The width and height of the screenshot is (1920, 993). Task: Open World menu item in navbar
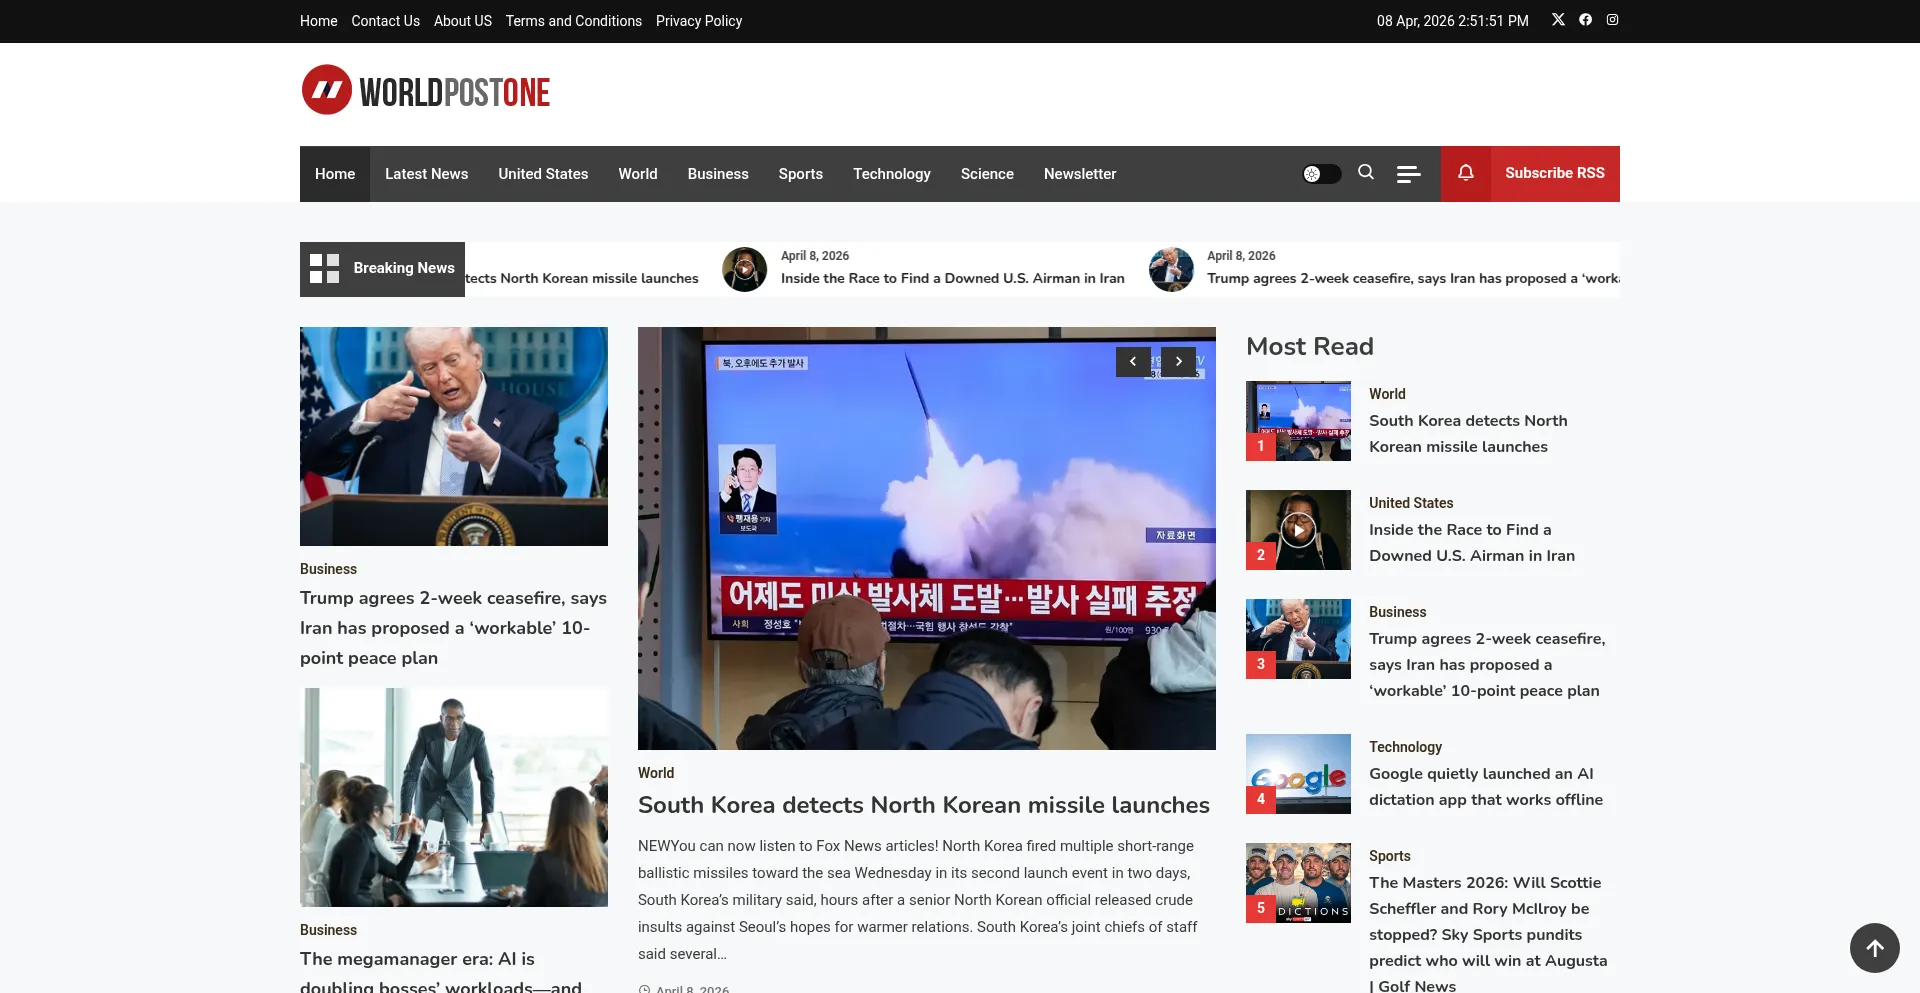pos(638,174)
